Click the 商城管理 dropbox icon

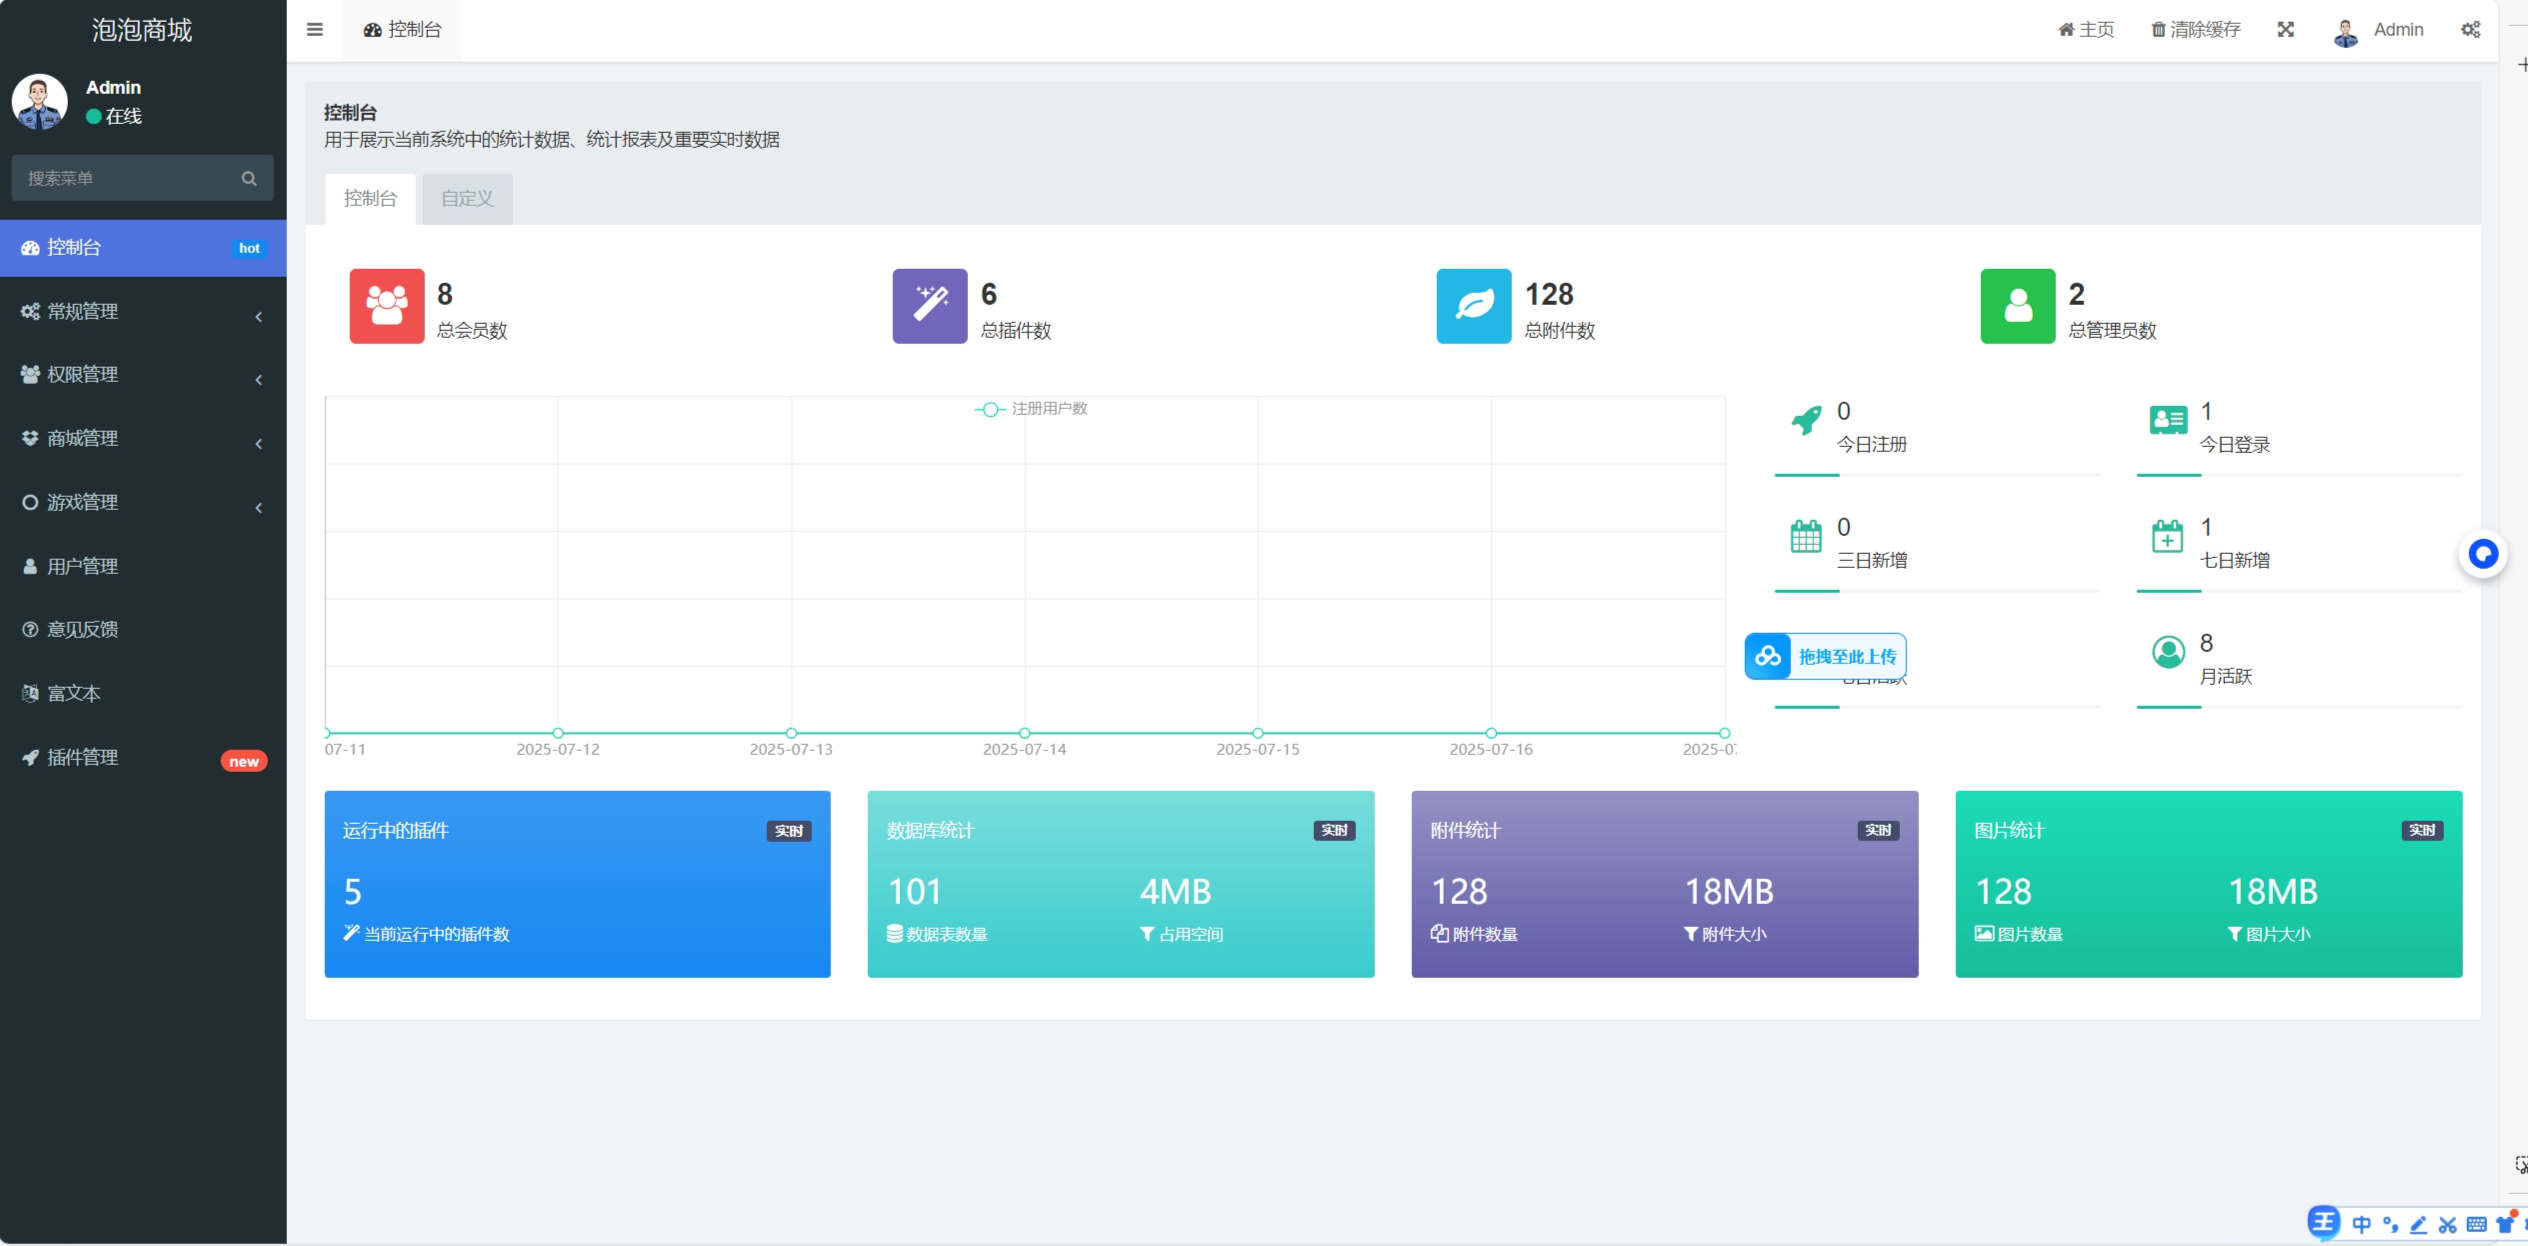click(x=31, y=438)
